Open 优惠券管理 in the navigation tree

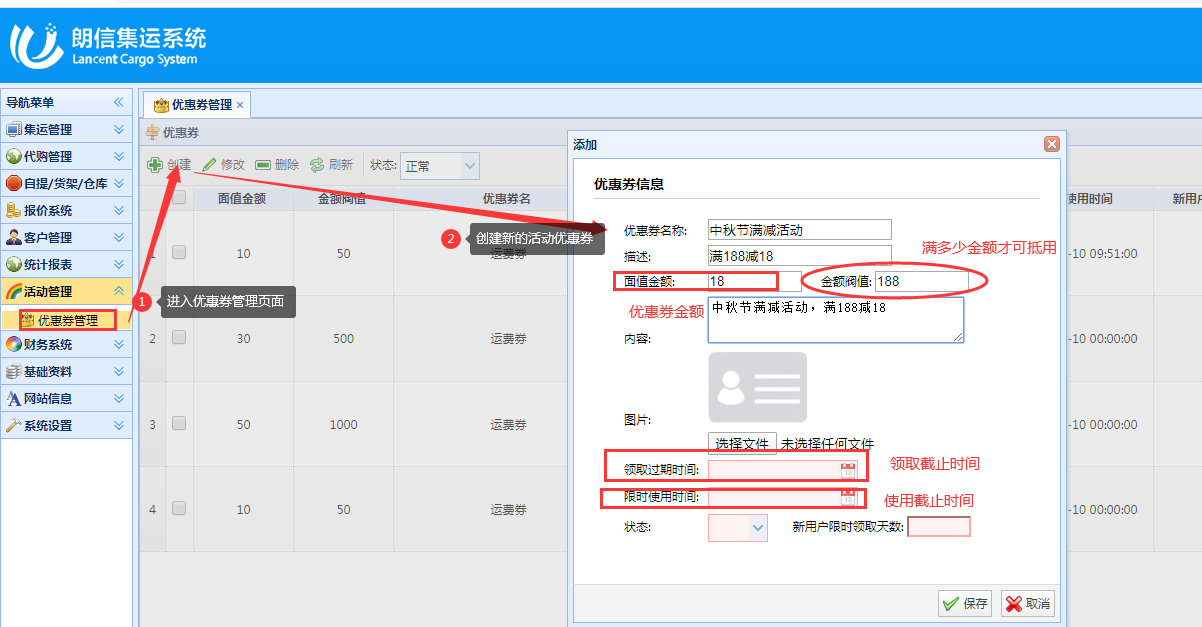(x=67, y=320)
